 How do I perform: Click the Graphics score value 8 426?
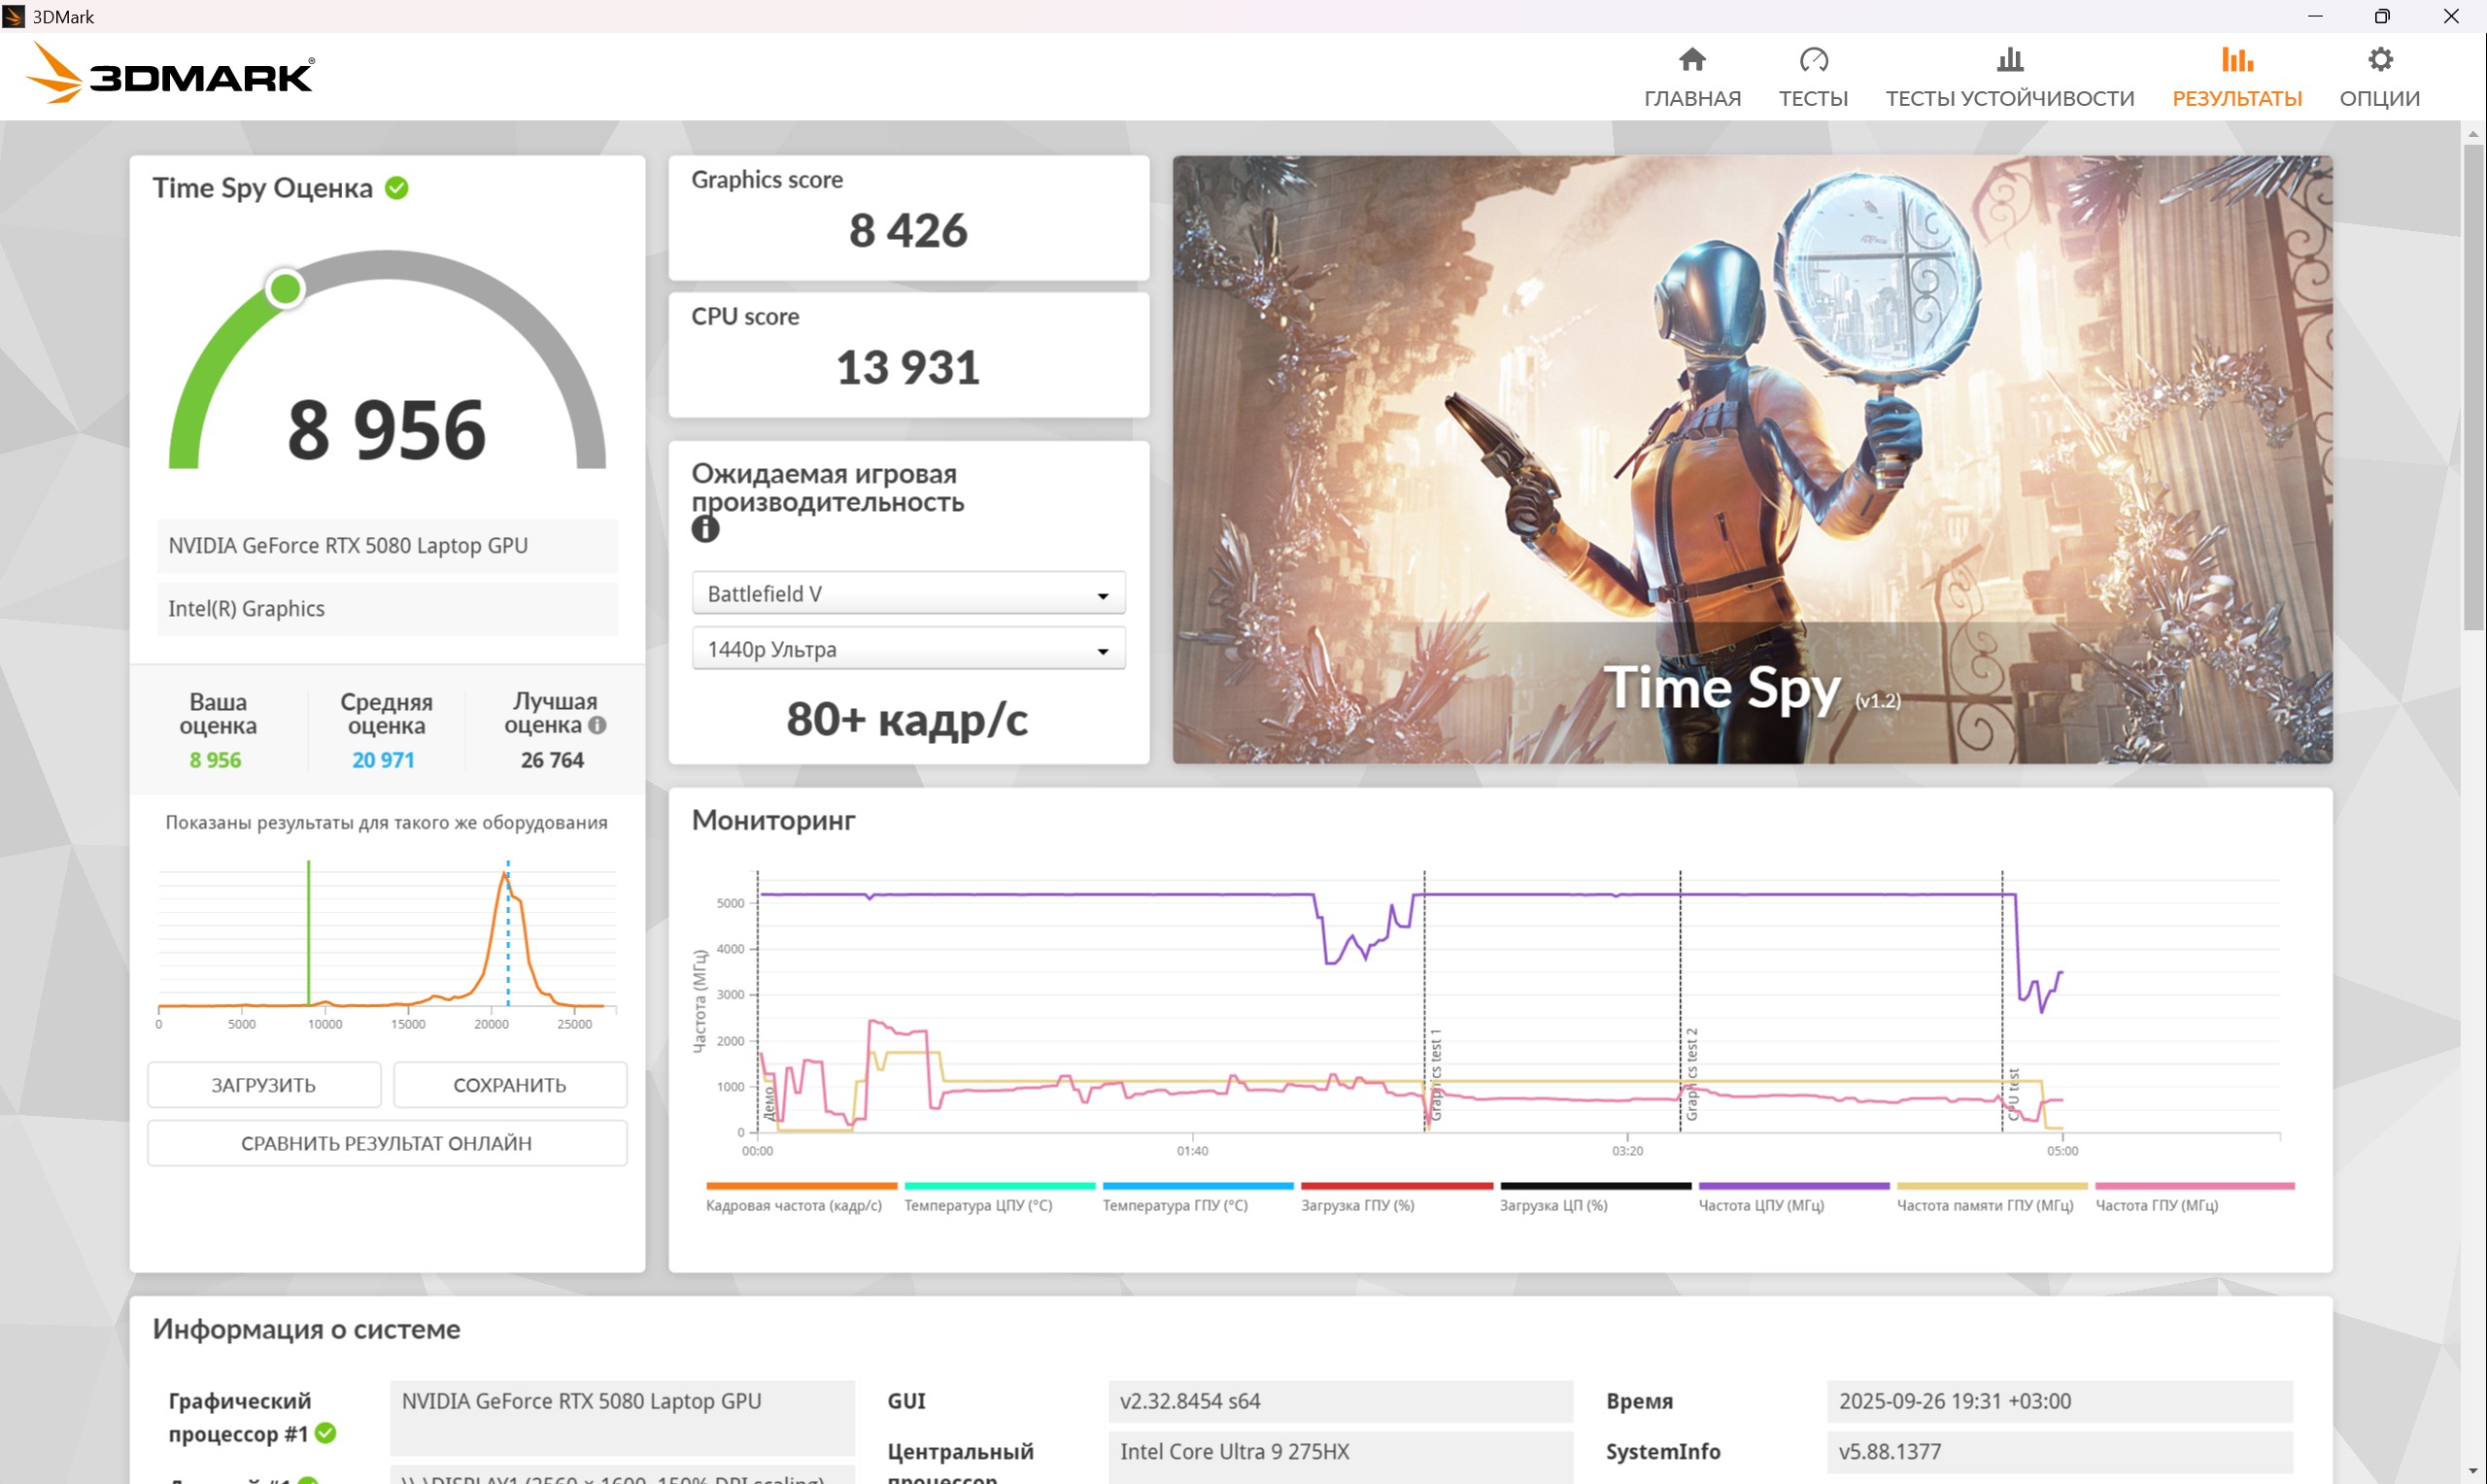pos(908,231)
